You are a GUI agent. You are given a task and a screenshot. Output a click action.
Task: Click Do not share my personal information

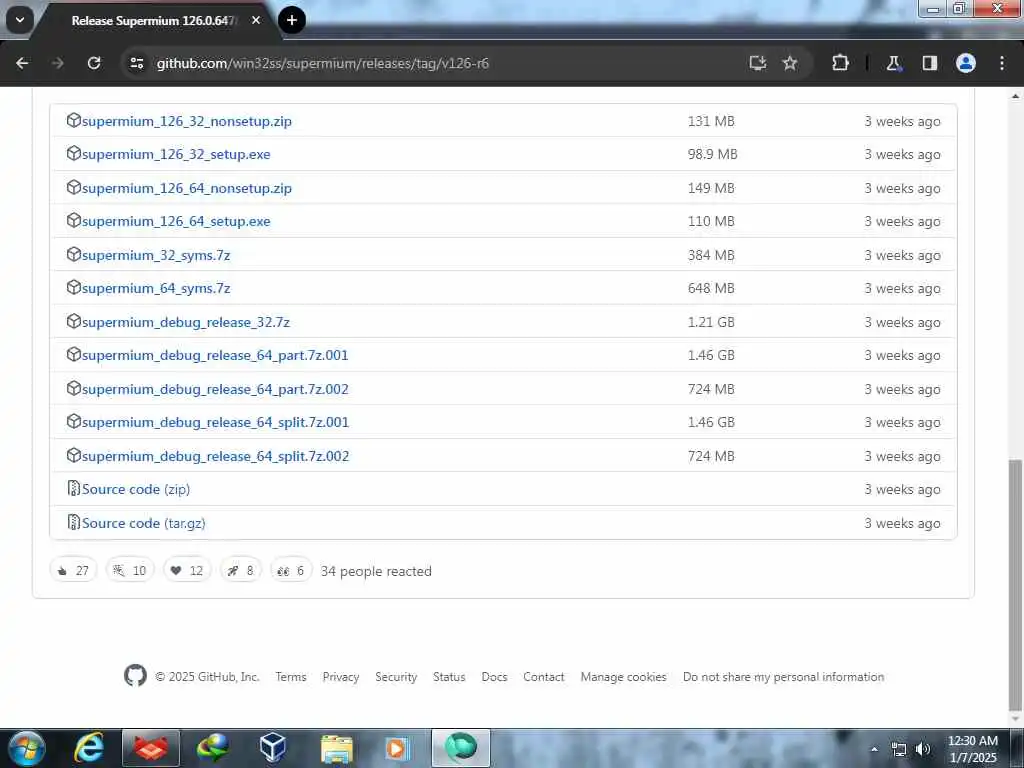tap(784, 677)
